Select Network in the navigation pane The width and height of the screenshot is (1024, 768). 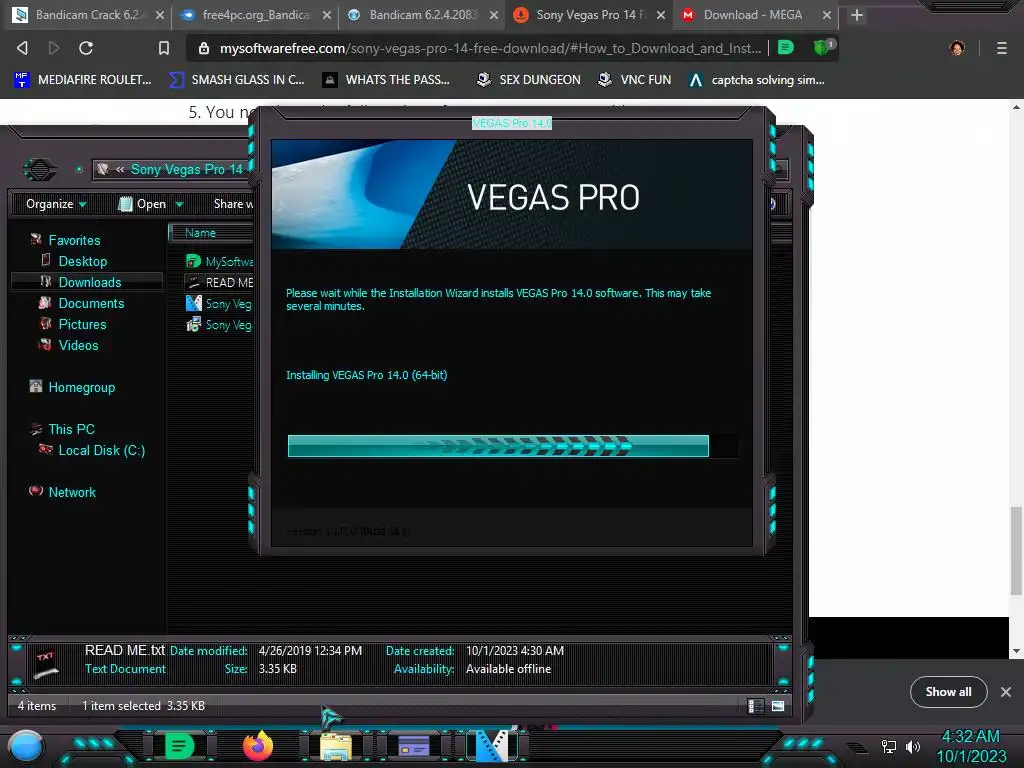pyautogui.click(x=72, y=492)
